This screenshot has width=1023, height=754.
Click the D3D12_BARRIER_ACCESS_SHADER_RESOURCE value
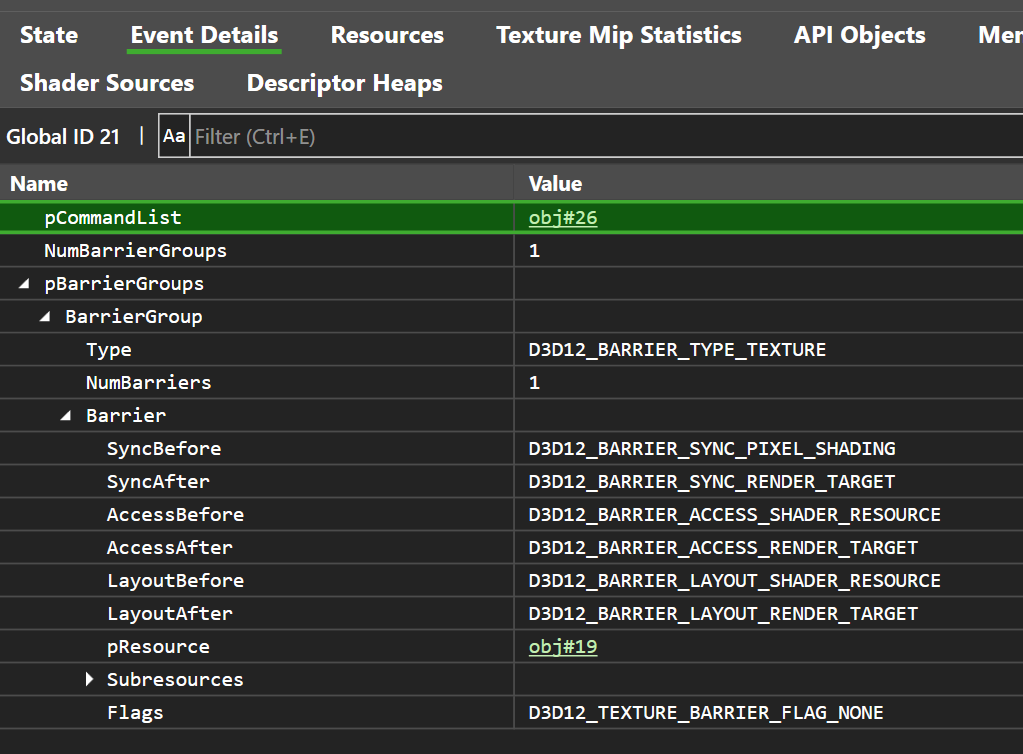point(735,515)
